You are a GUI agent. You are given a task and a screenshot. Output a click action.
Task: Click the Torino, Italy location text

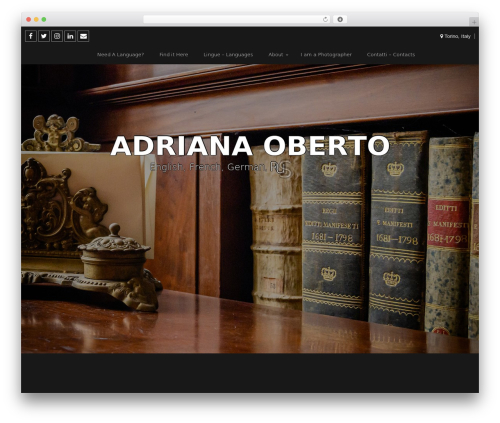(x=457, y=36)
